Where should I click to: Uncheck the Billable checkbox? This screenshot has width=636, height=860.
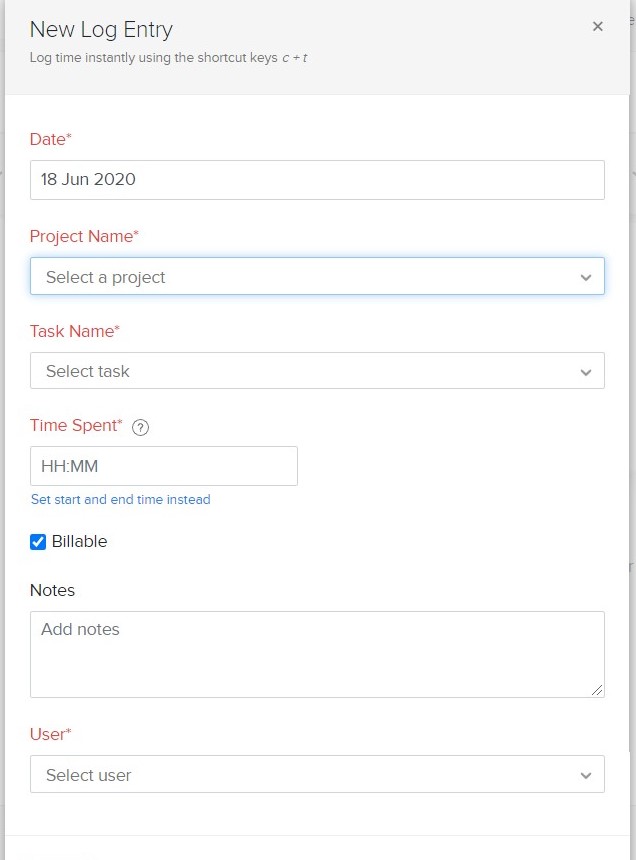pos(38,542)
